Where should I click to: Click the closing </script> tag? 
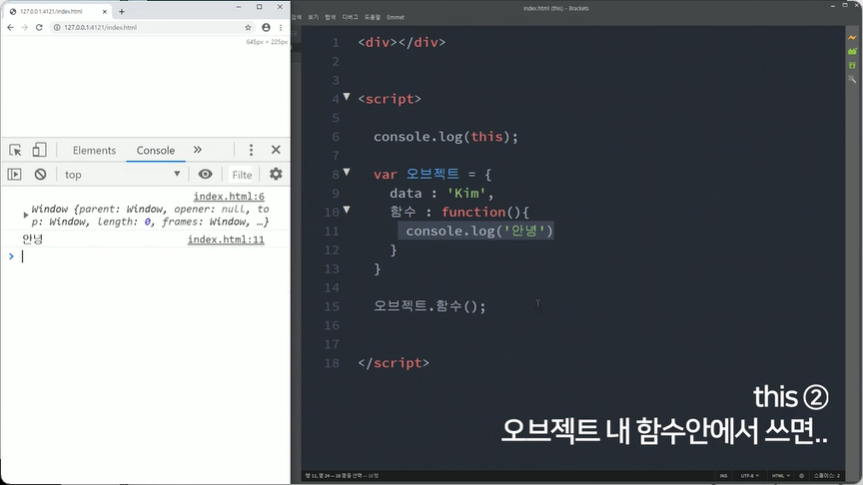393,363
